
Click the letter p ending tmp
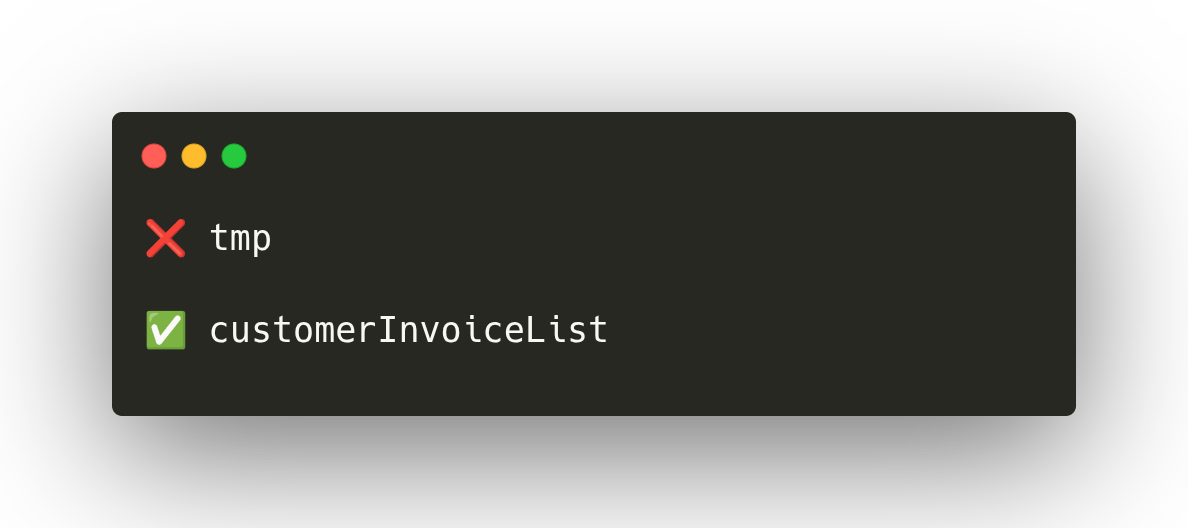[261, 242]
